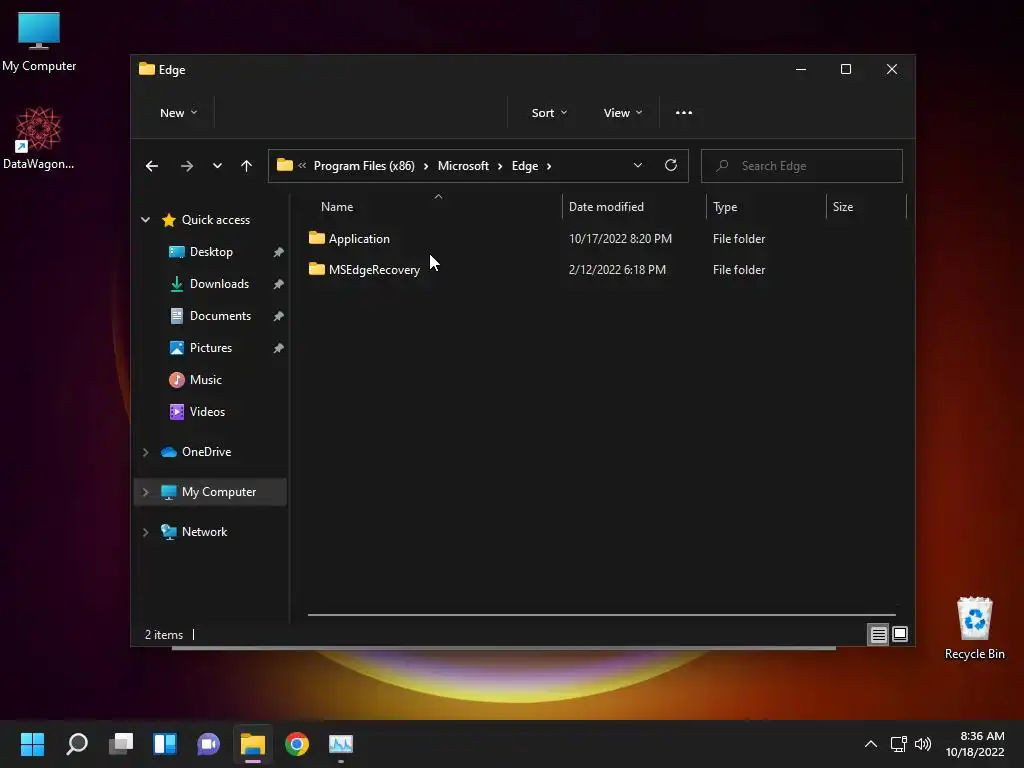Click the network icon in system tray
Screen dimensions: 1024x768
[x=899, y=744]
